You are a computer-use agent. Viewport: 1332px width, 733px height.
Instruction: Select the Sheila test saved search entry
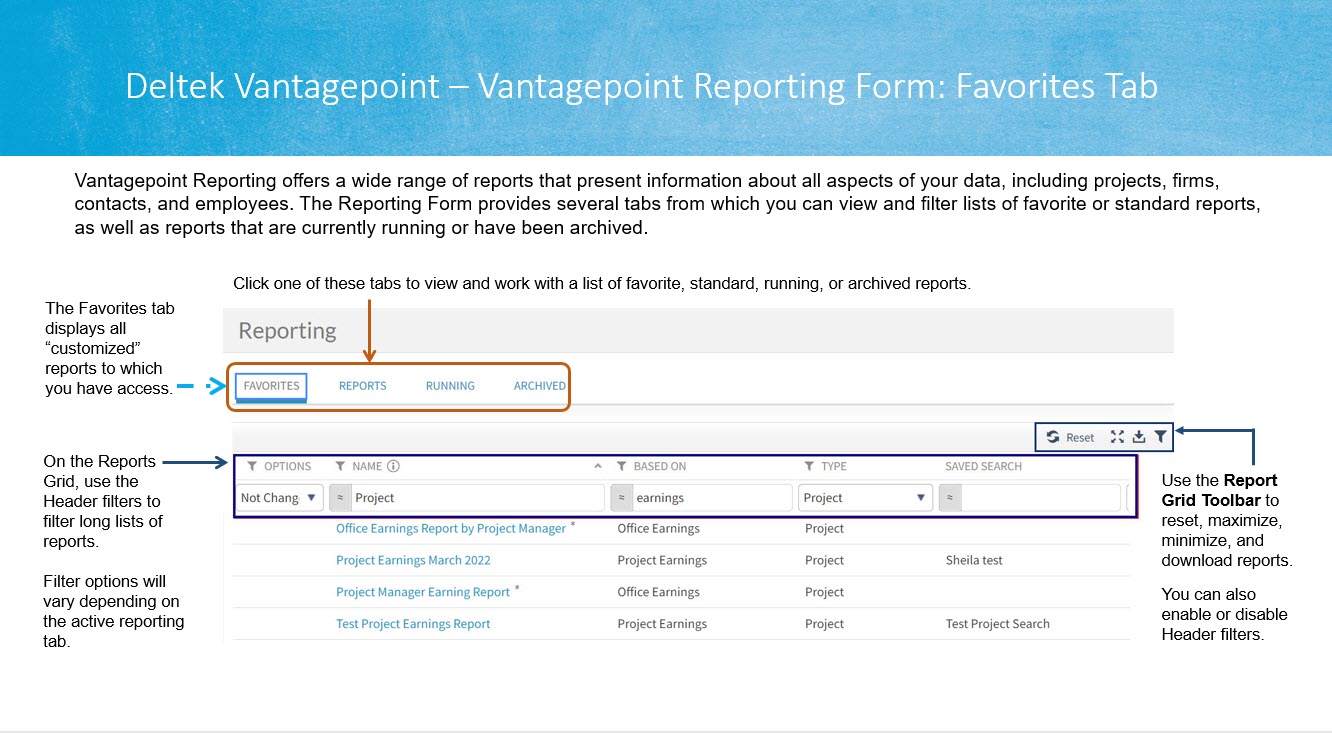click(974, 560)
